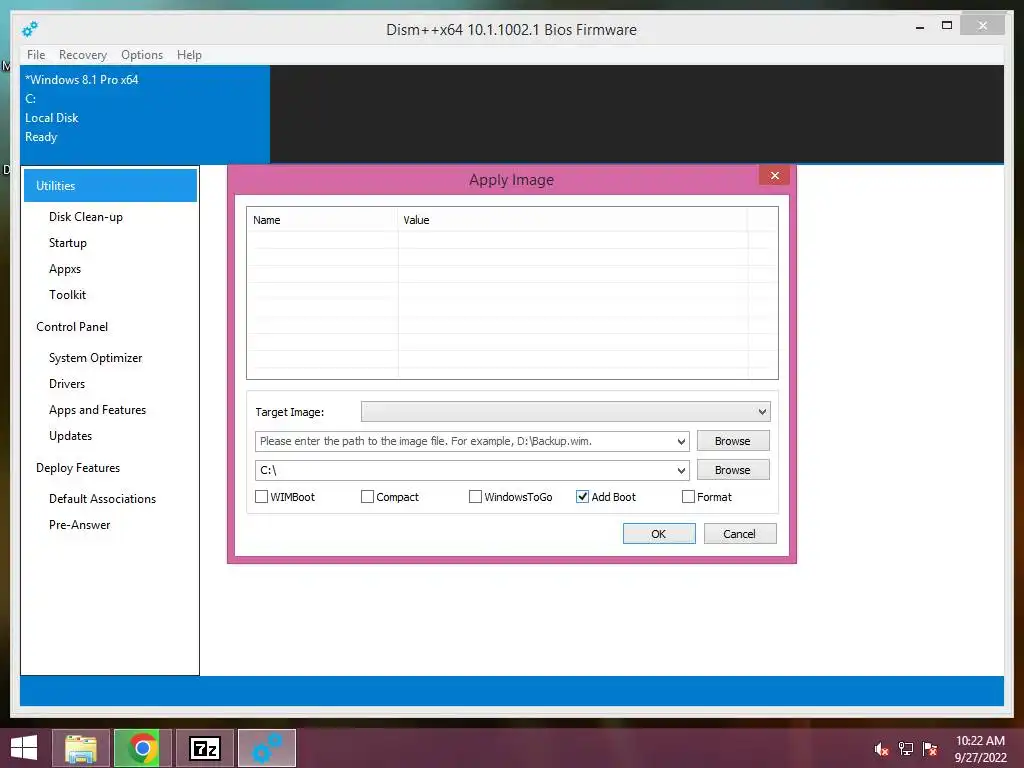Open File Explorer from the taskbar
The height and width of the screenshot is (768, 1024).
81,748
